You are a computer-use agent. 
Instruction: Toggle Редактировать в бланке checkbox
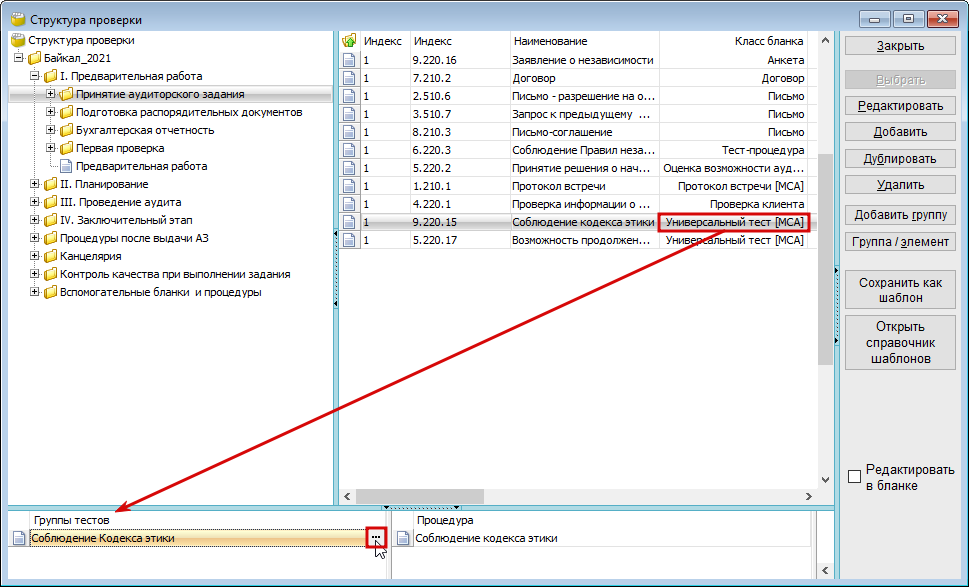[x=855, y=476]
